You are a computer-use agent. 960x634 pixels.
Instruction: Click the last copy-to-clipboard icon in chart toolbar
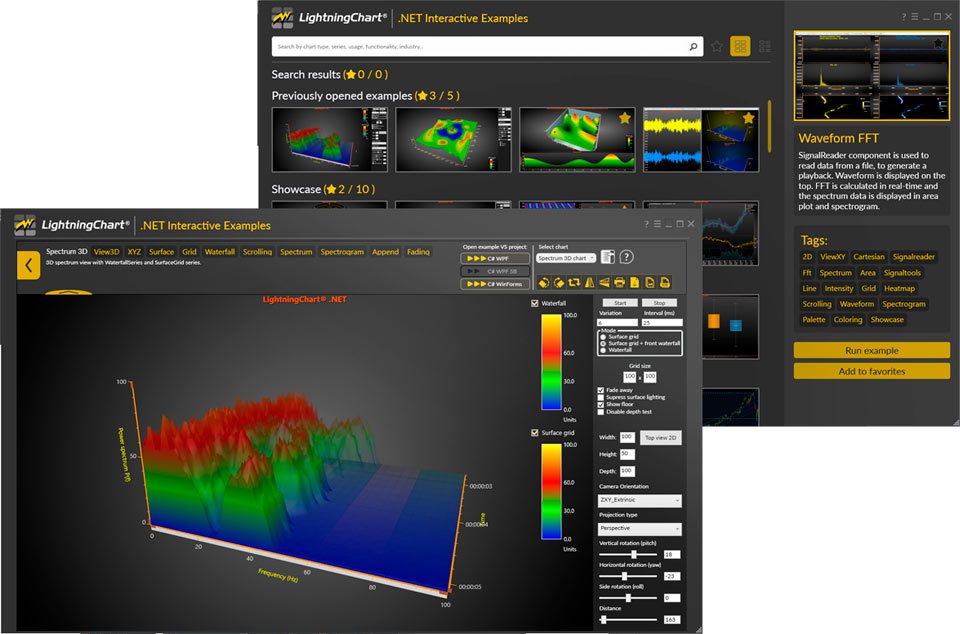[664, 282]
